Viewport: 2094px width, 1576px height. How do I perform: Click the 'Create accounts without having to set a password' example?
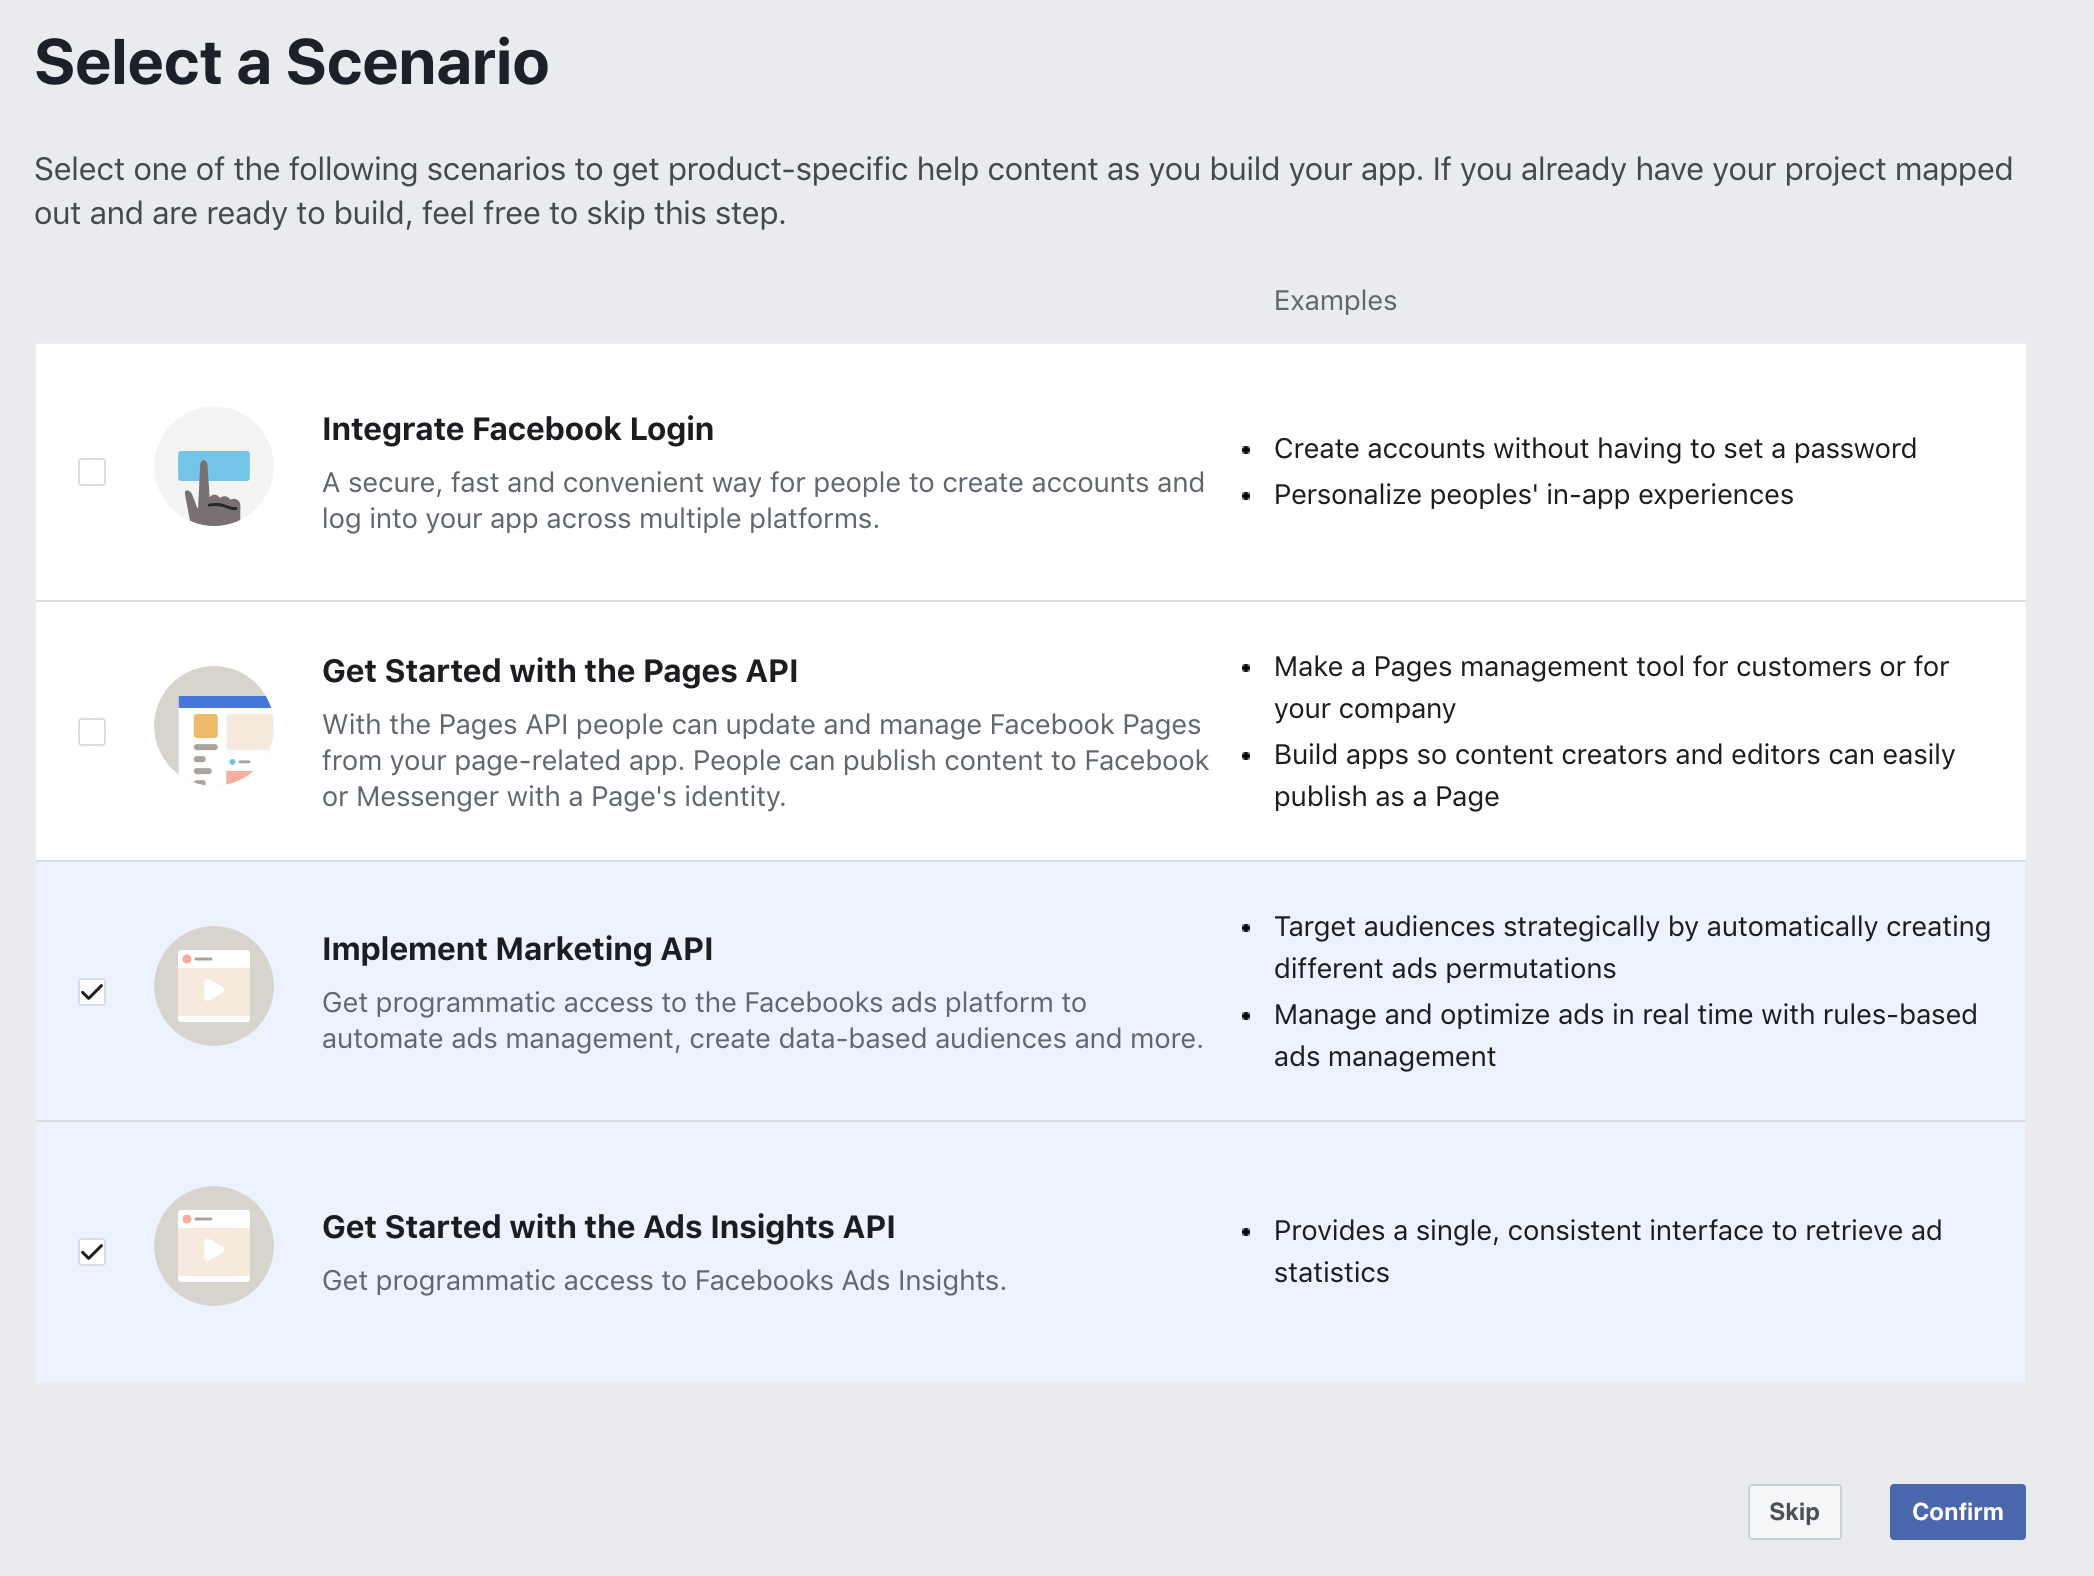[x=1595, y=449]
